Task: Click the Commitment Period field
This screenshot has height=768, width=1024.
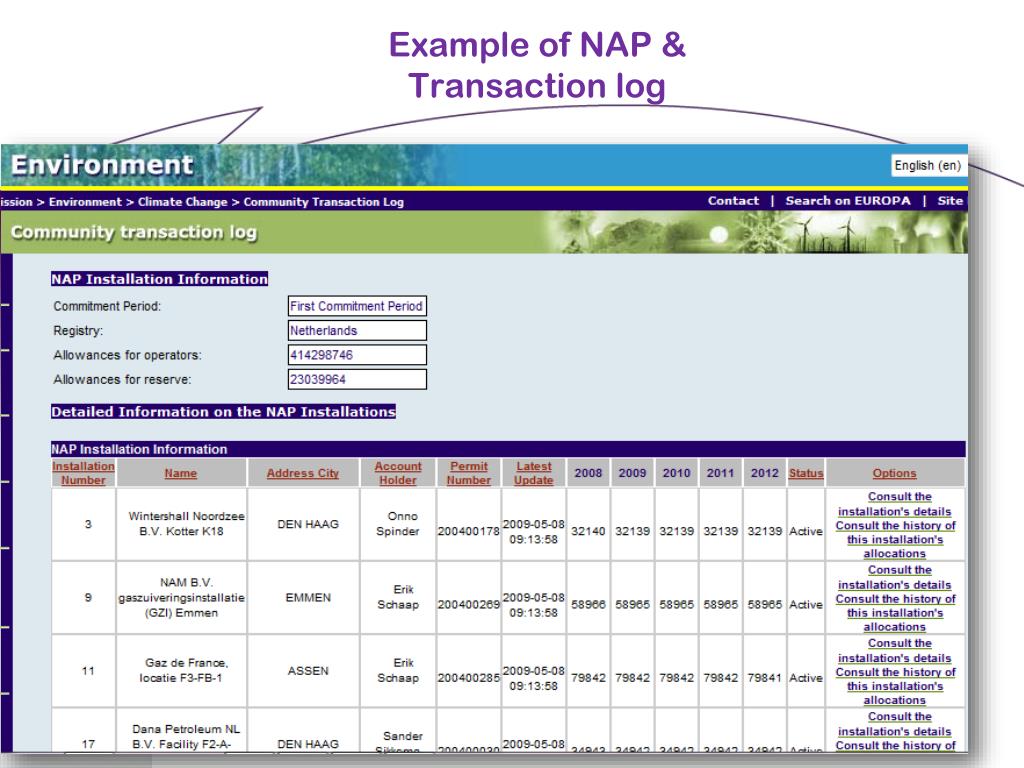Action: tap(357, 306)
